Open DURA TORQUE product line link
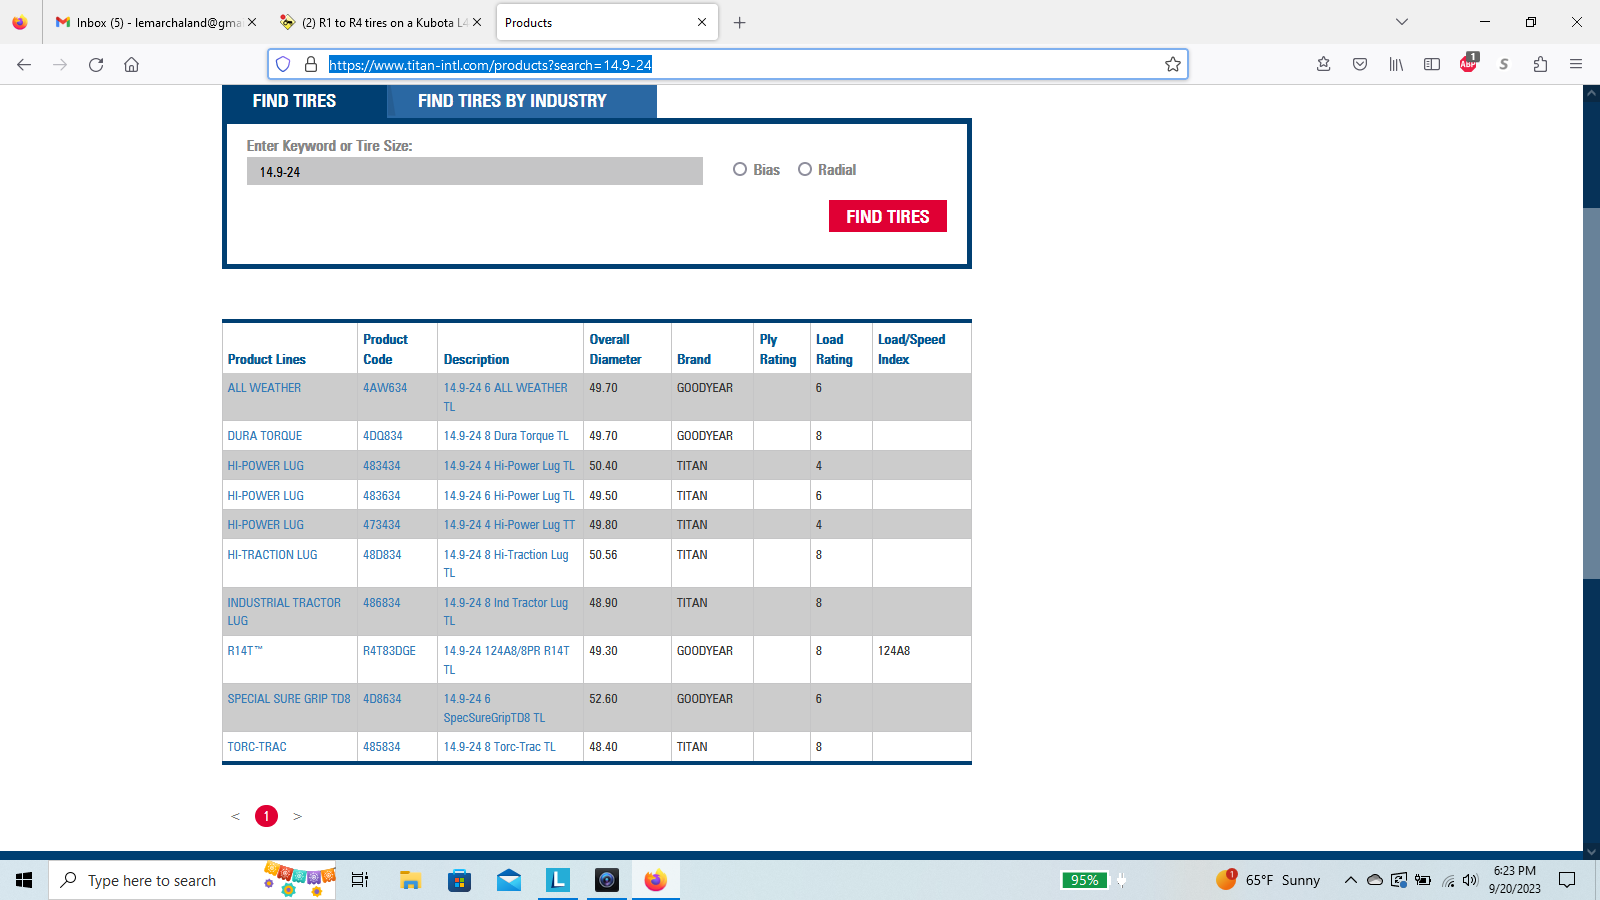The image size is (1600, 900). 265,436
